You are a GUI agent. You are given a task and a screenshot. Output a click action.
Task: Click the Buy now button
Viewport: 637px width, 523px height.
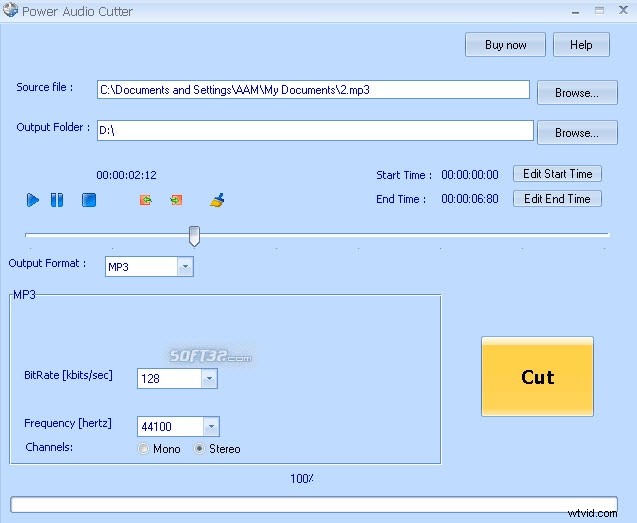point(505,45)
